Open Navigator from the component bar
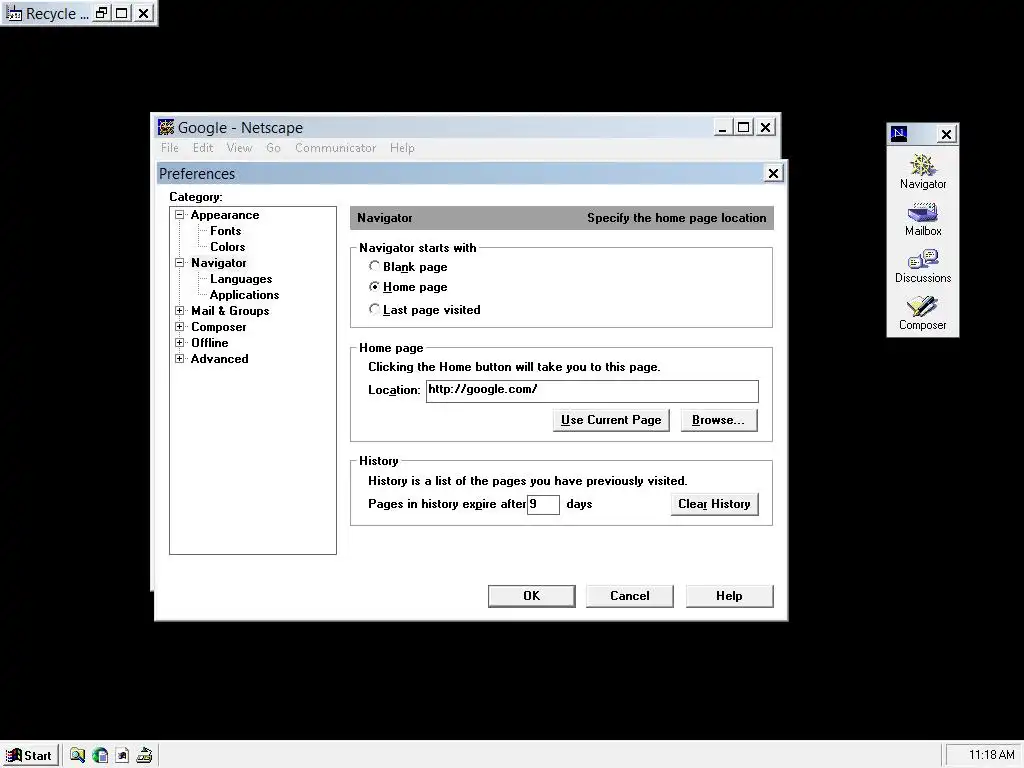 pos(922,171)
